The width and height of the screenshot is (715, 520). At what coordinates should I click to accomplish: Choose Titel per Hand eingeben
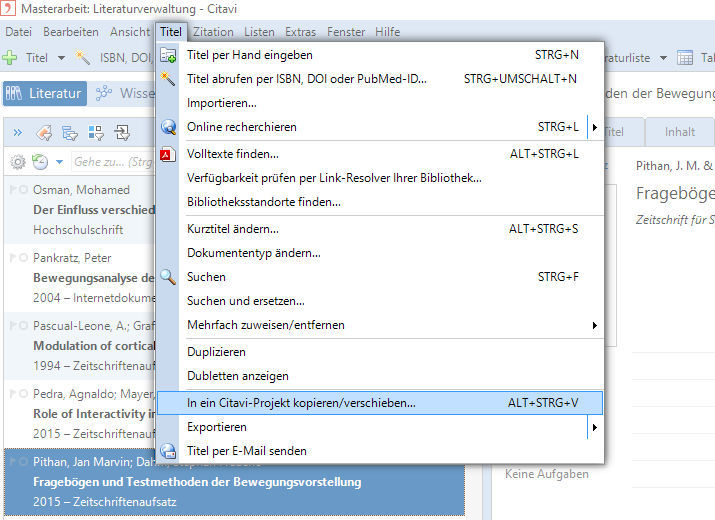coord(380,55)
